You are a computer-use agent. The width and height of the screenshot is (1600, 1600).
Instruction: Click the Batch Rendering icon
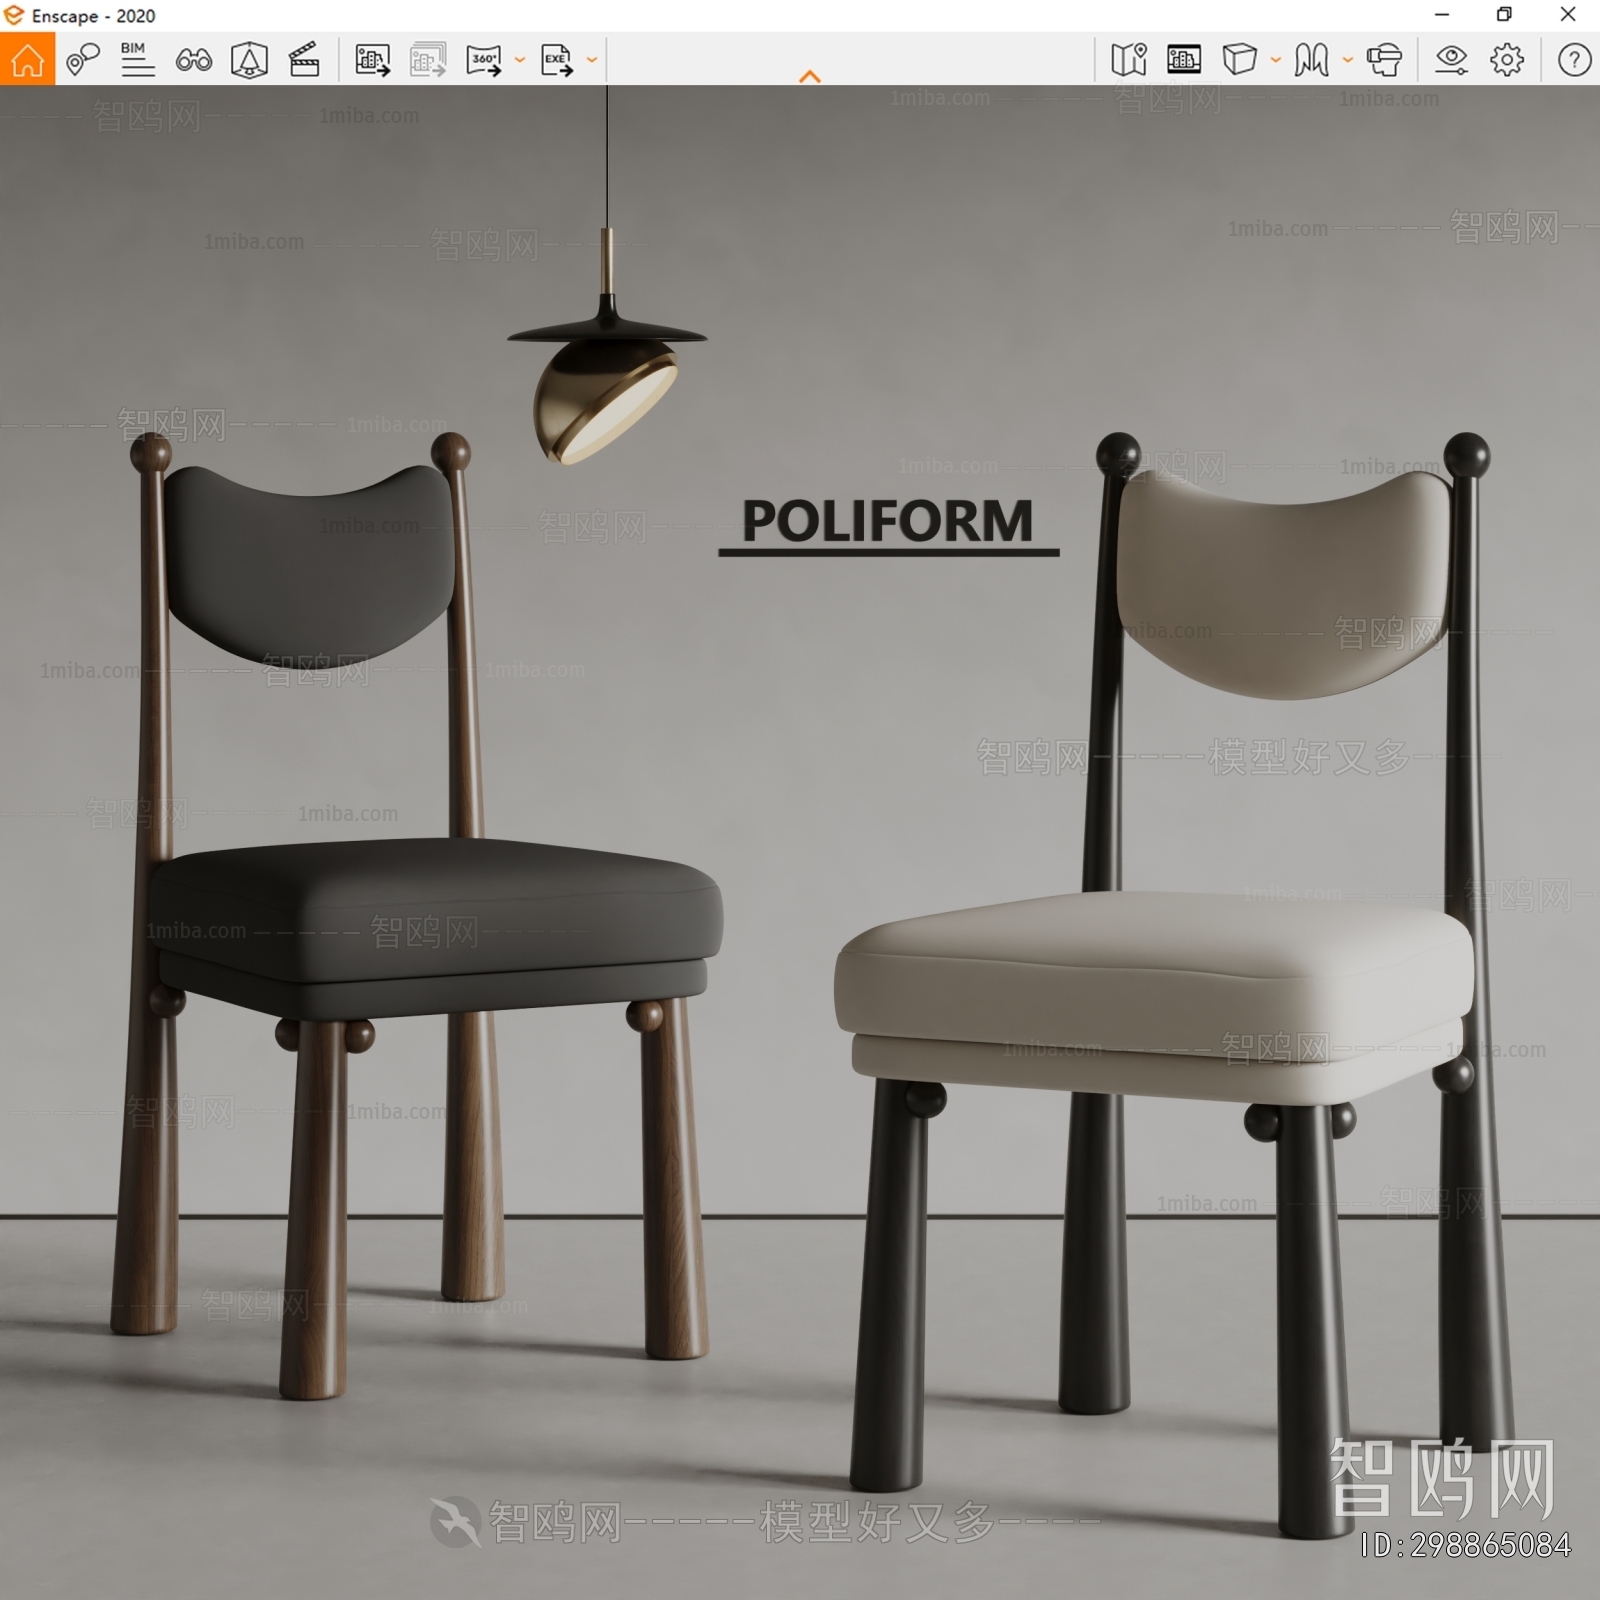[x=428, y=60]
